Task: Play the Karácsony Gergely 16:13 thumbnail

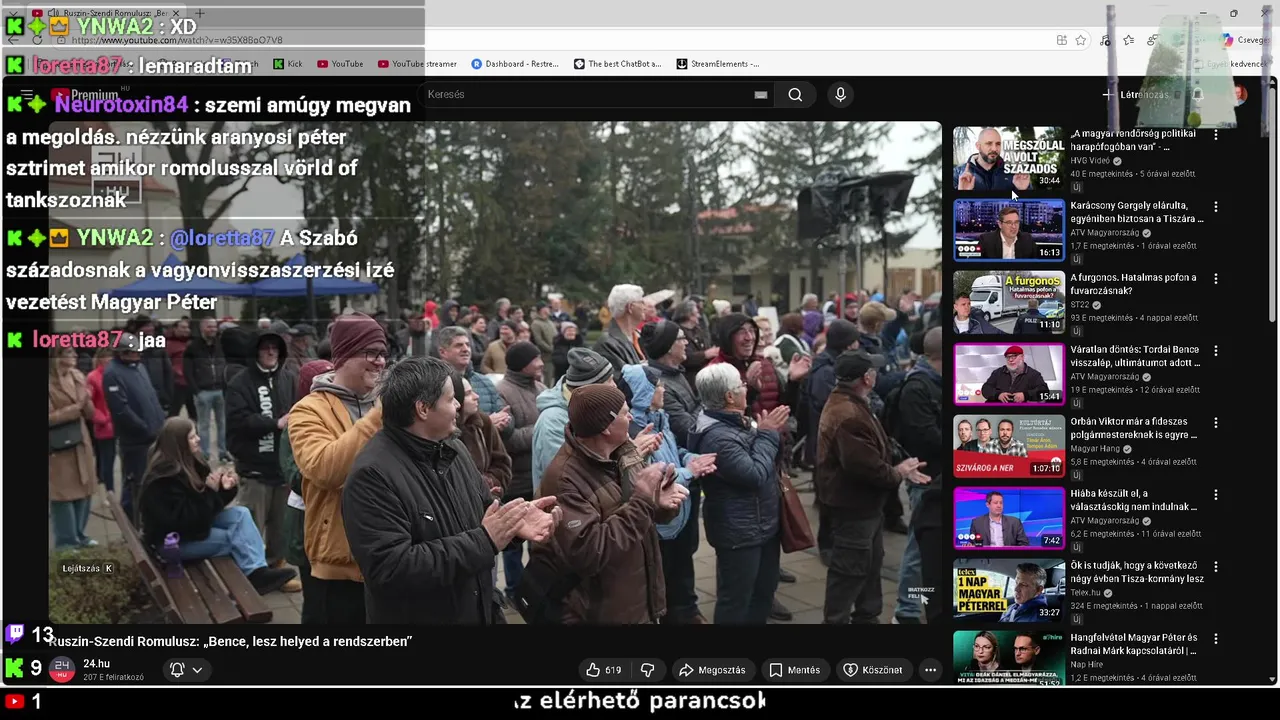Action: coord(1008,230)
